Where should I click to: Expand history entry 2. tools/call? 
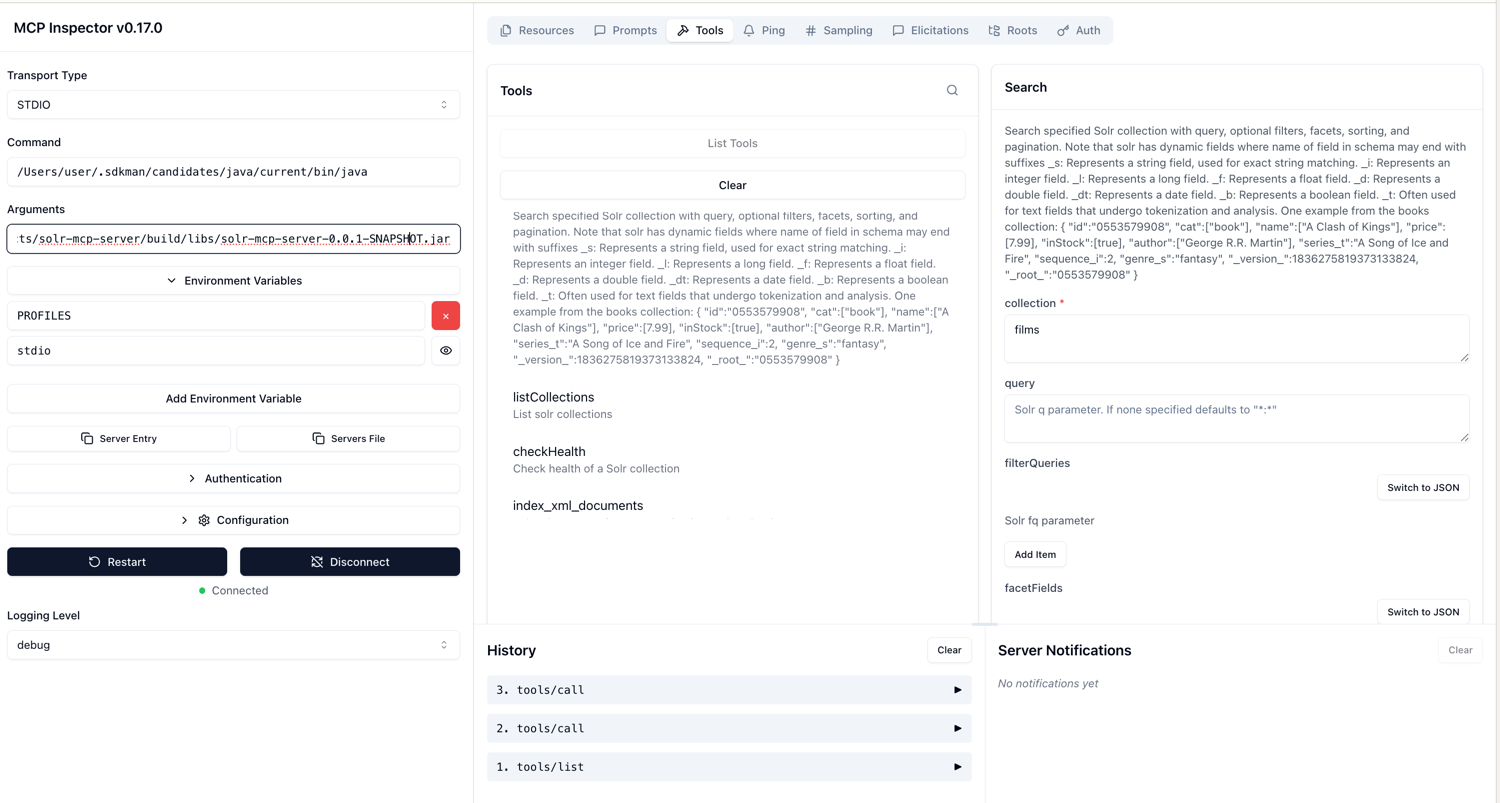(x=729, y=729)
